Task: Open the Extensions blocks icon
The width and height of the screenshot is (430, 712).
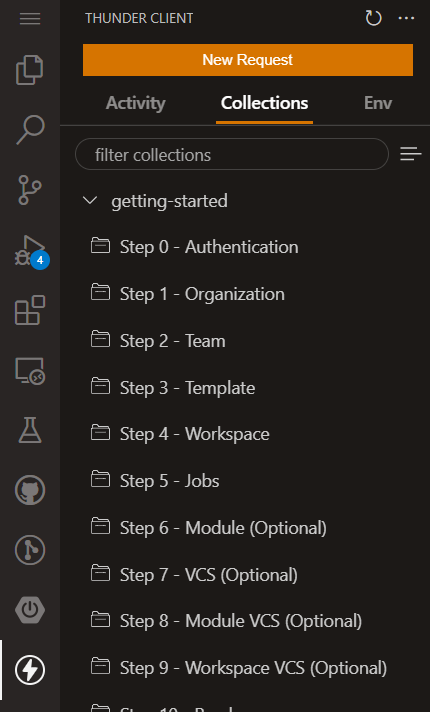Action: [x=30, y=310]
